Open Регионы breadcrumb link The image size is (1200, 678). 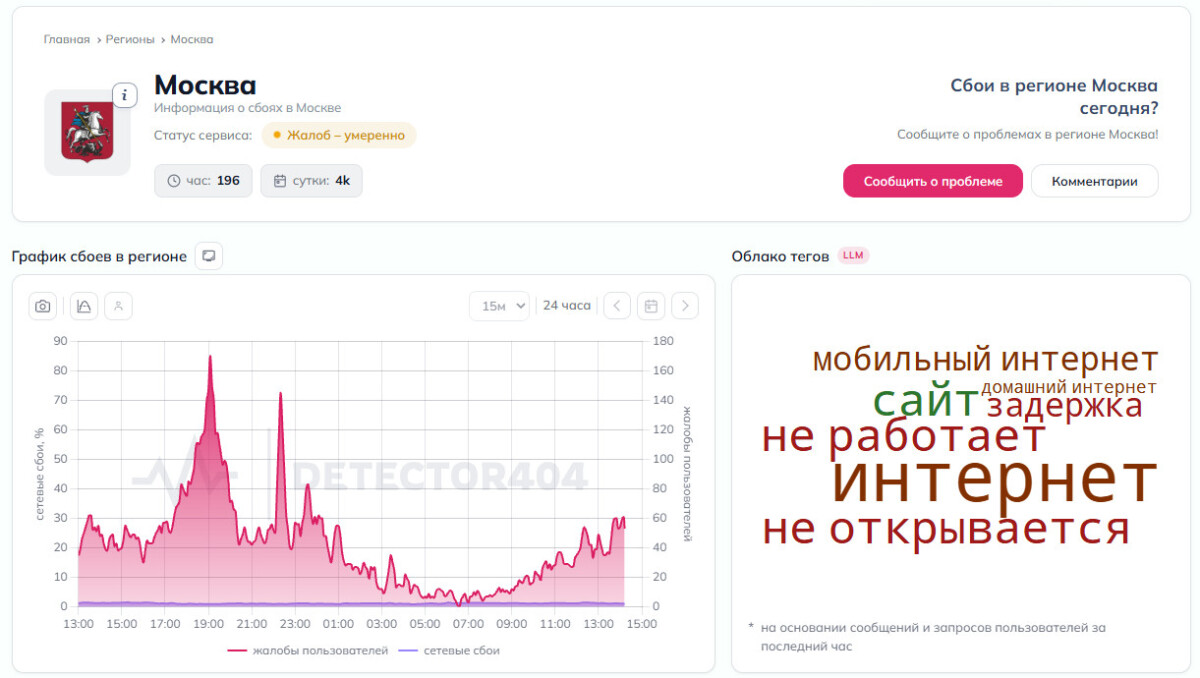(x=130, y=39)
